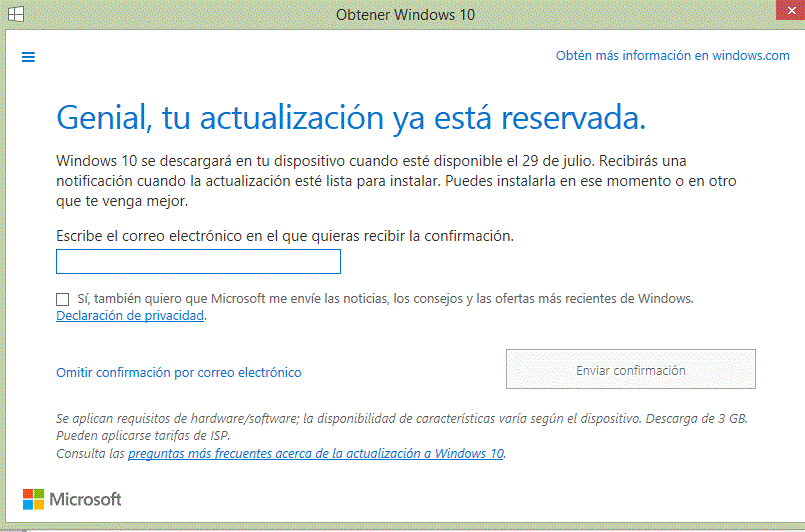The width and height of the screenshot is (805, 532).
Task: Click the 'Enviar confirmación' button
Action: (x=630, y=369)
